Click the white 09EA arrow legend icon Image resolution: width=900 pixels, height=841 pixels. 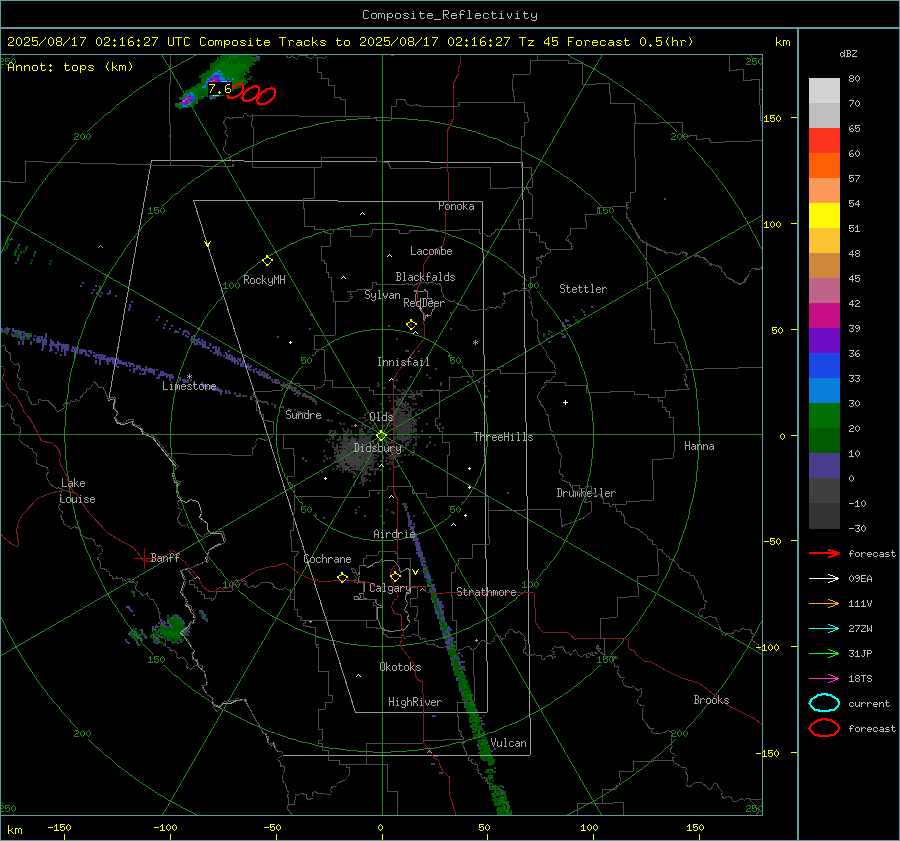(824, 578)
